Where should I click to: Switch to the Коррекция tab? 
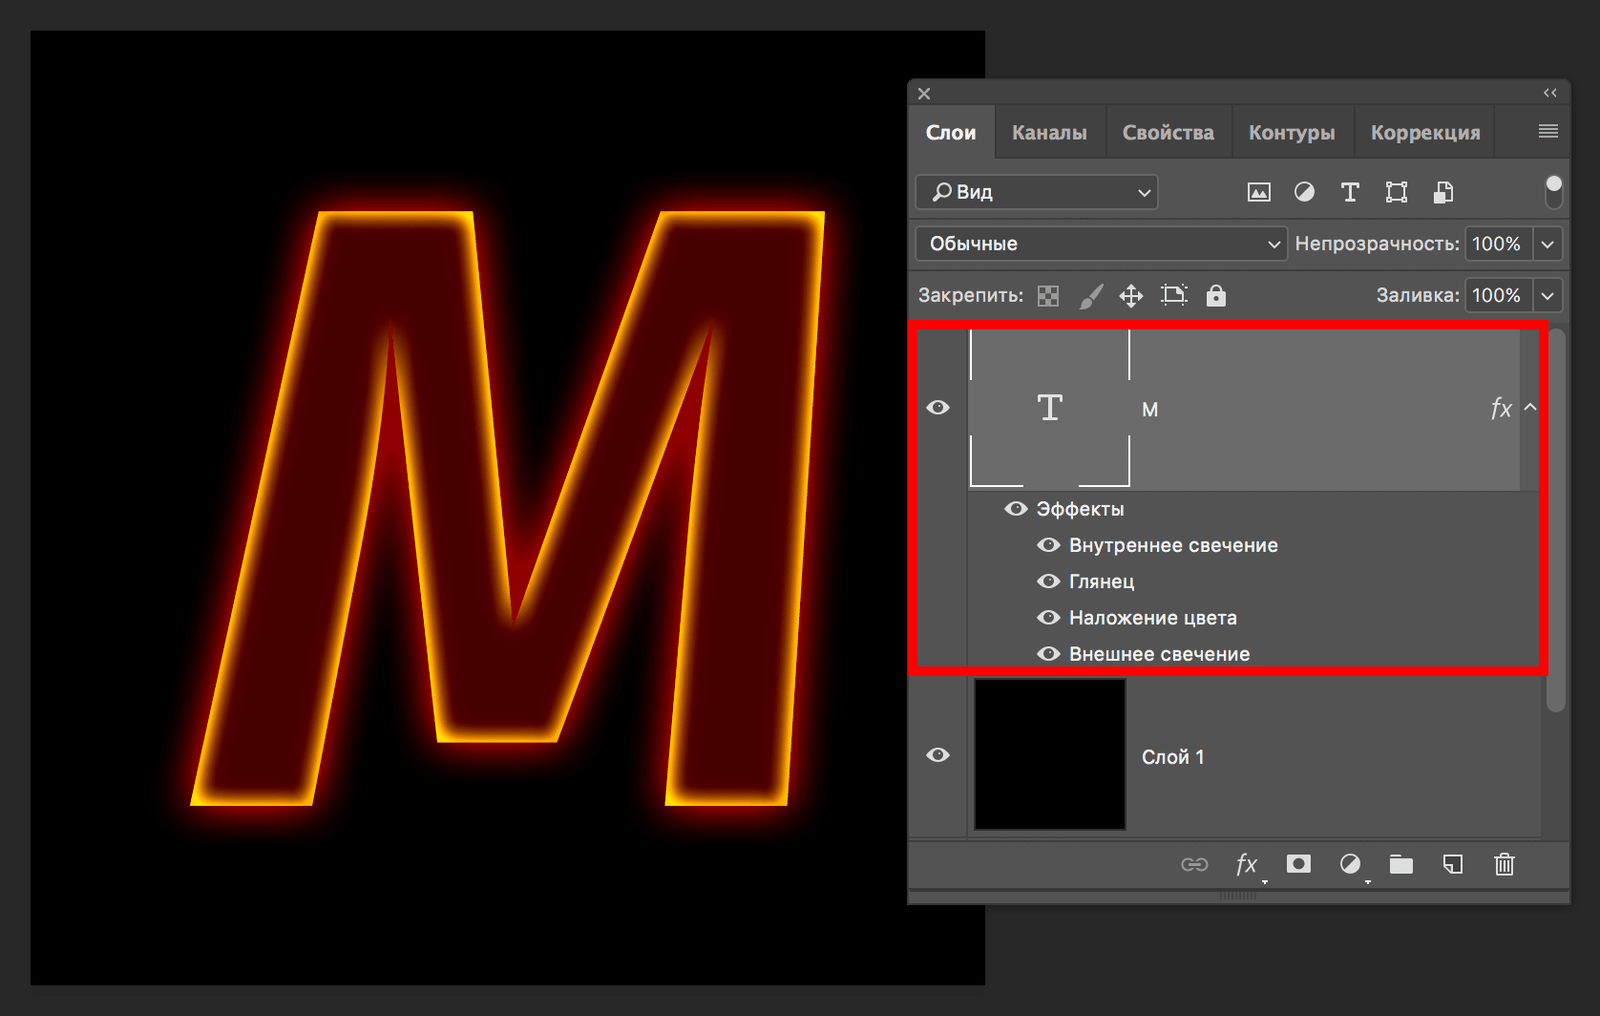pos(1425,133)
